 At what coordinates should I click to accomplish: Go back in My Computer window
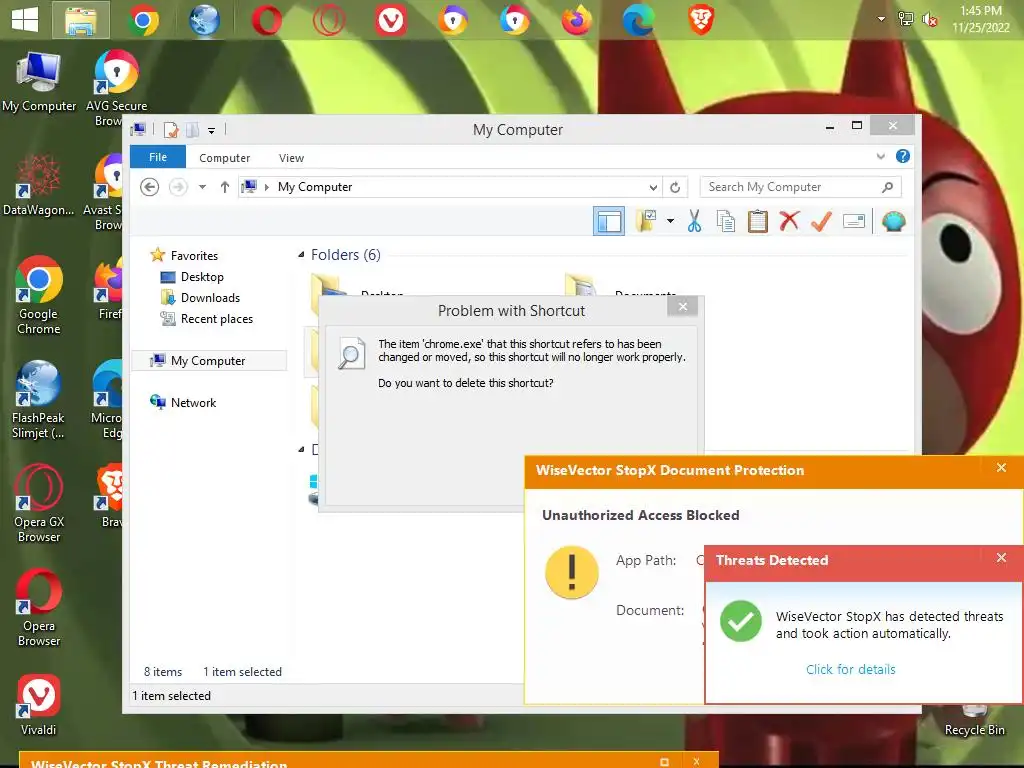(x=150, y=187)
